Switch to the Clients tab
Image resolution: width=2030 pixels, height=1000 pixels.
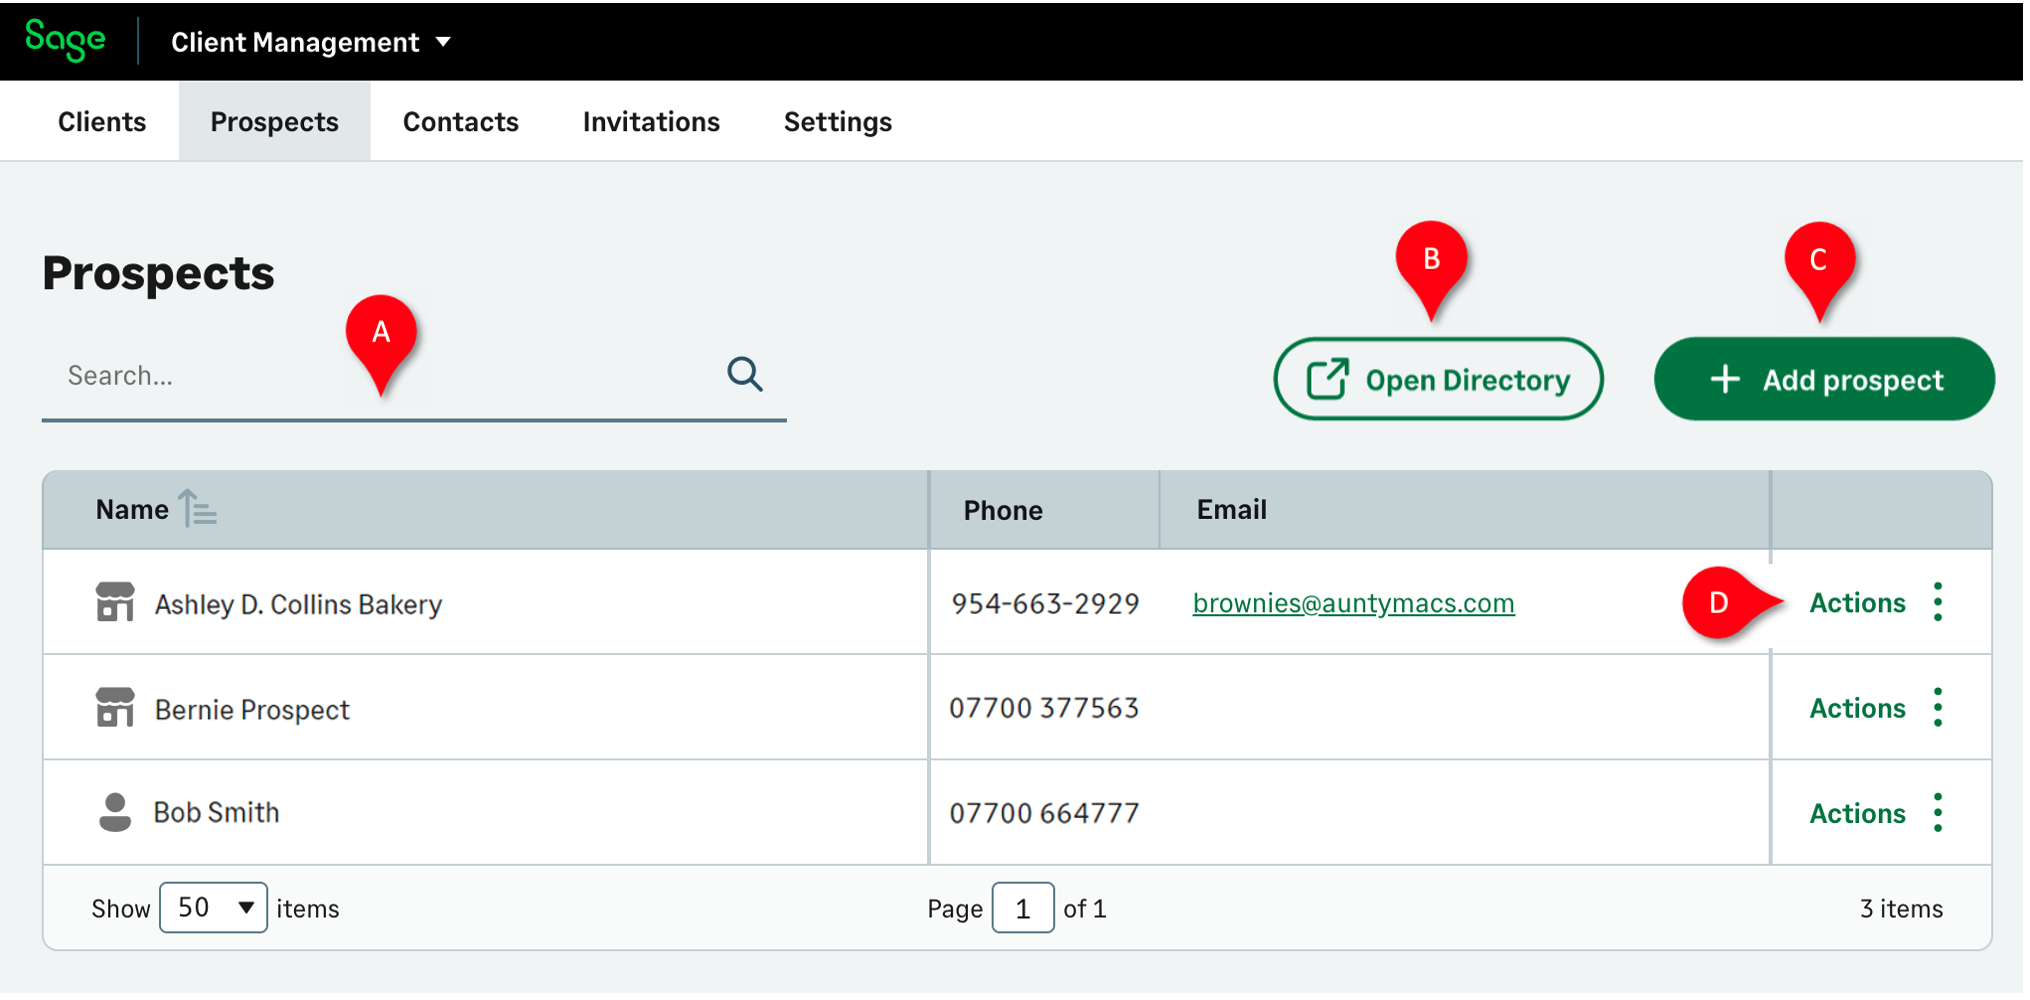click(102, 122)
